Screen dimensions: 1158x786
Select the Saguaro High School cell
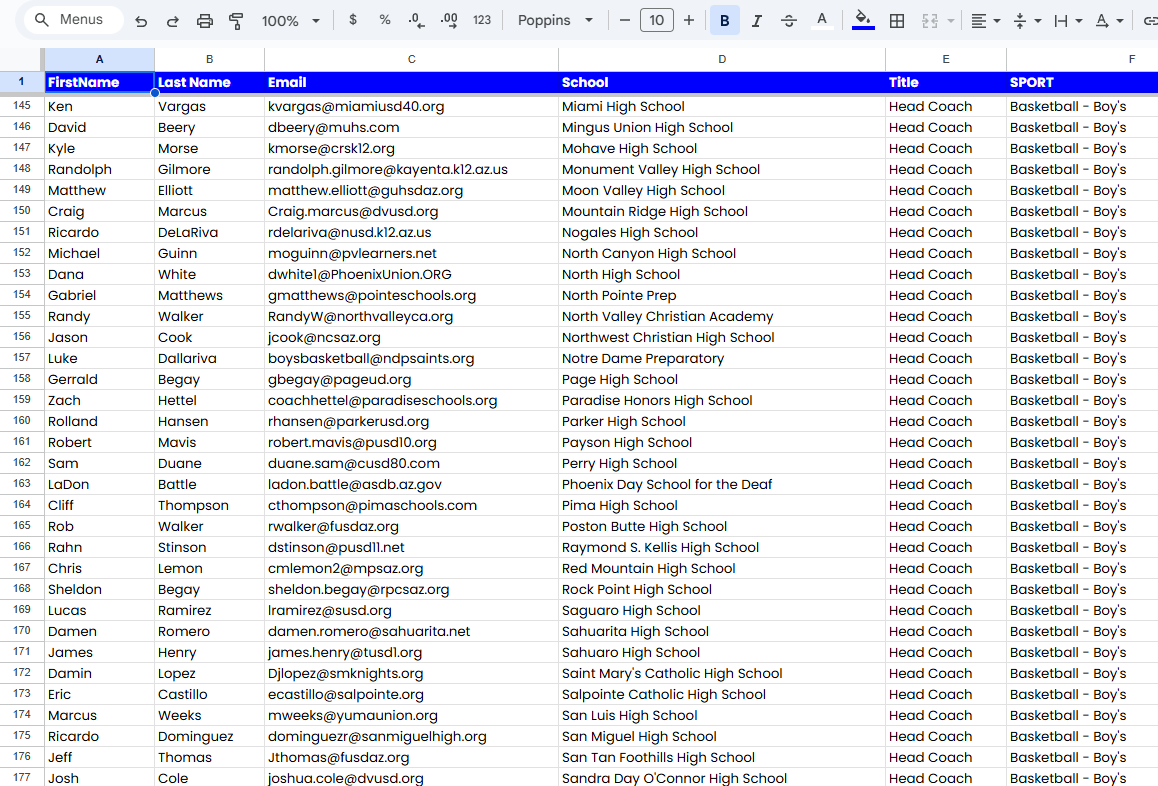[722, 610]
